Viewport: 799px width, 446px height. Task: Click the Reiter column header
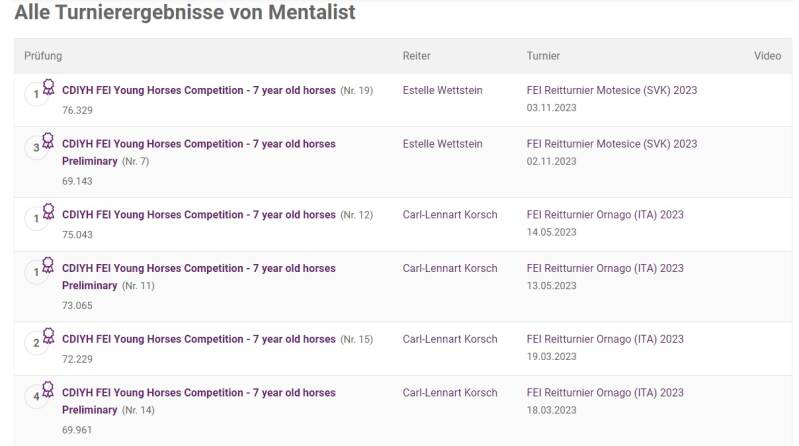(x=416, y=56)
